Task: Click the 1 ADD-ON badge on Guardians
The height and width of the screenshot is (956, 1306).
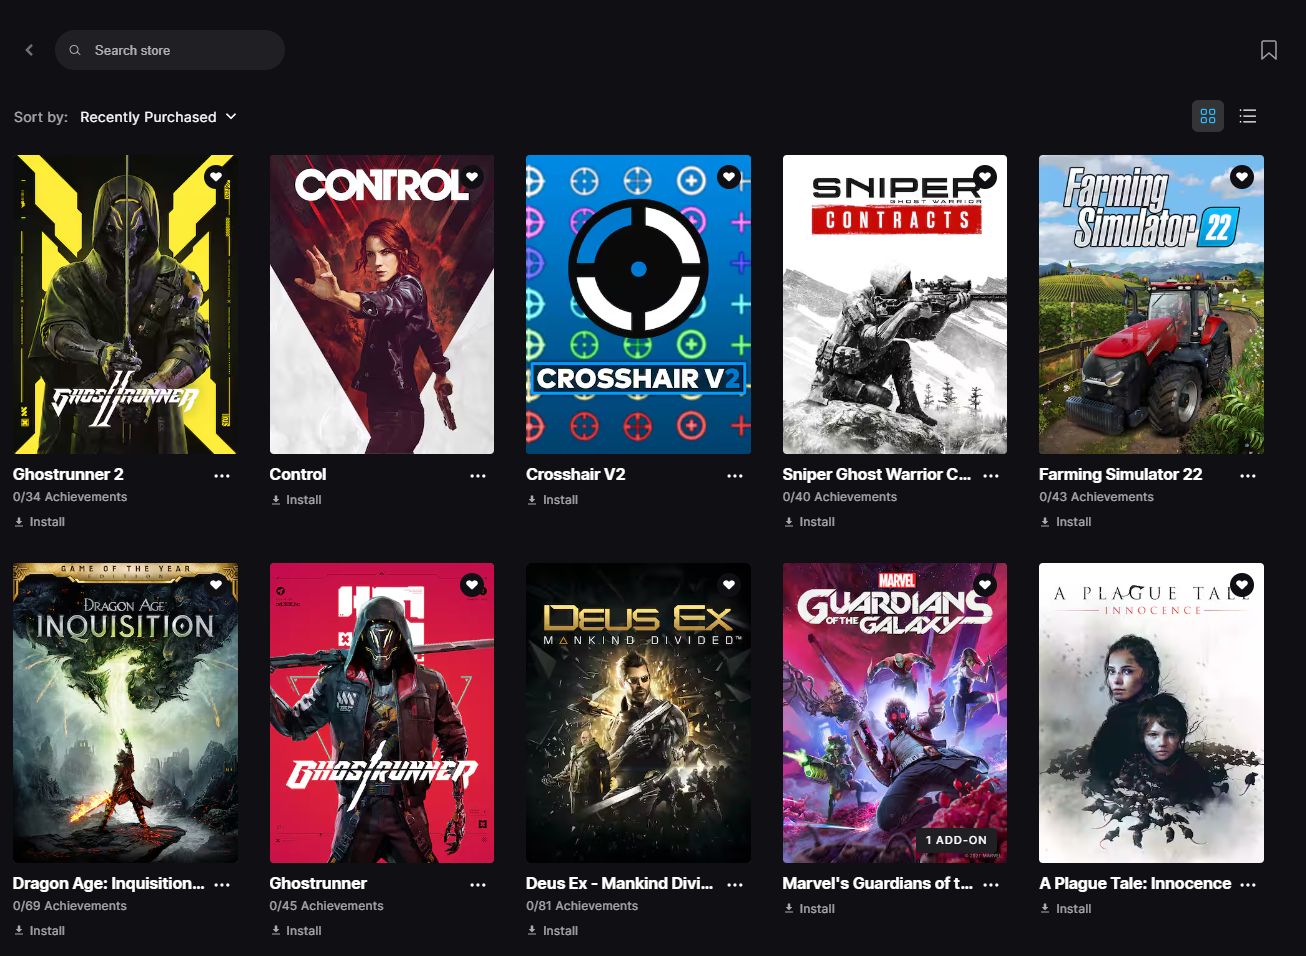Action: [956, 840]
